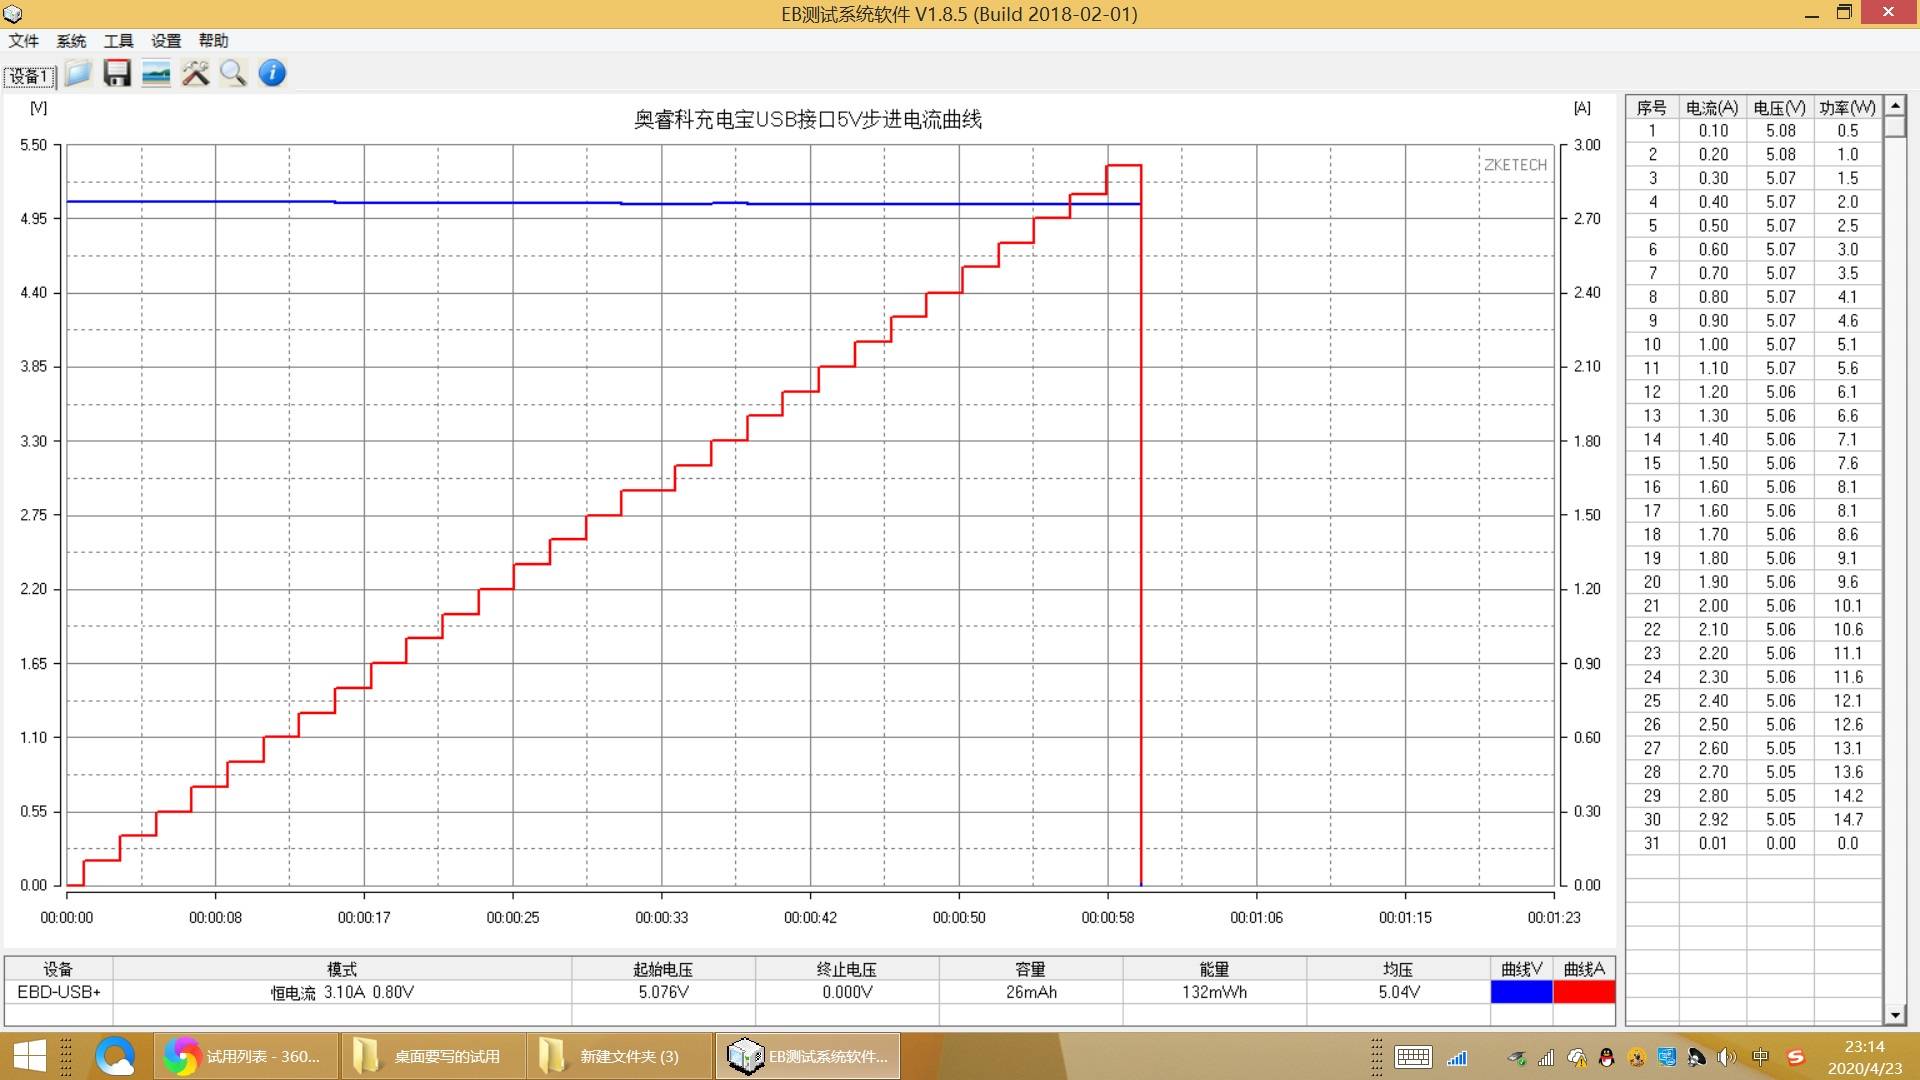Select data row 10 with current 1.00

coord(1754,344)
